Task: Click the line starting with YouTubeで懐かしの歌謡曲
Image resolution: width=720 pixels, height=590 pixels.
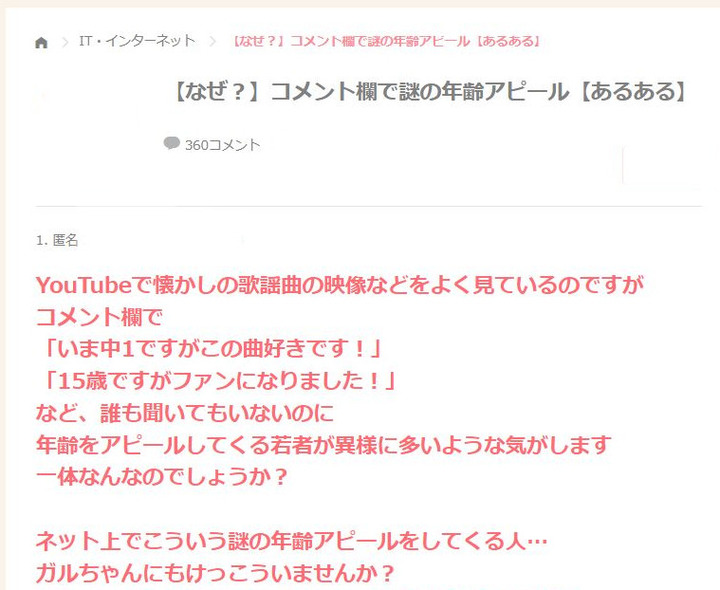Action: point(340,285)
